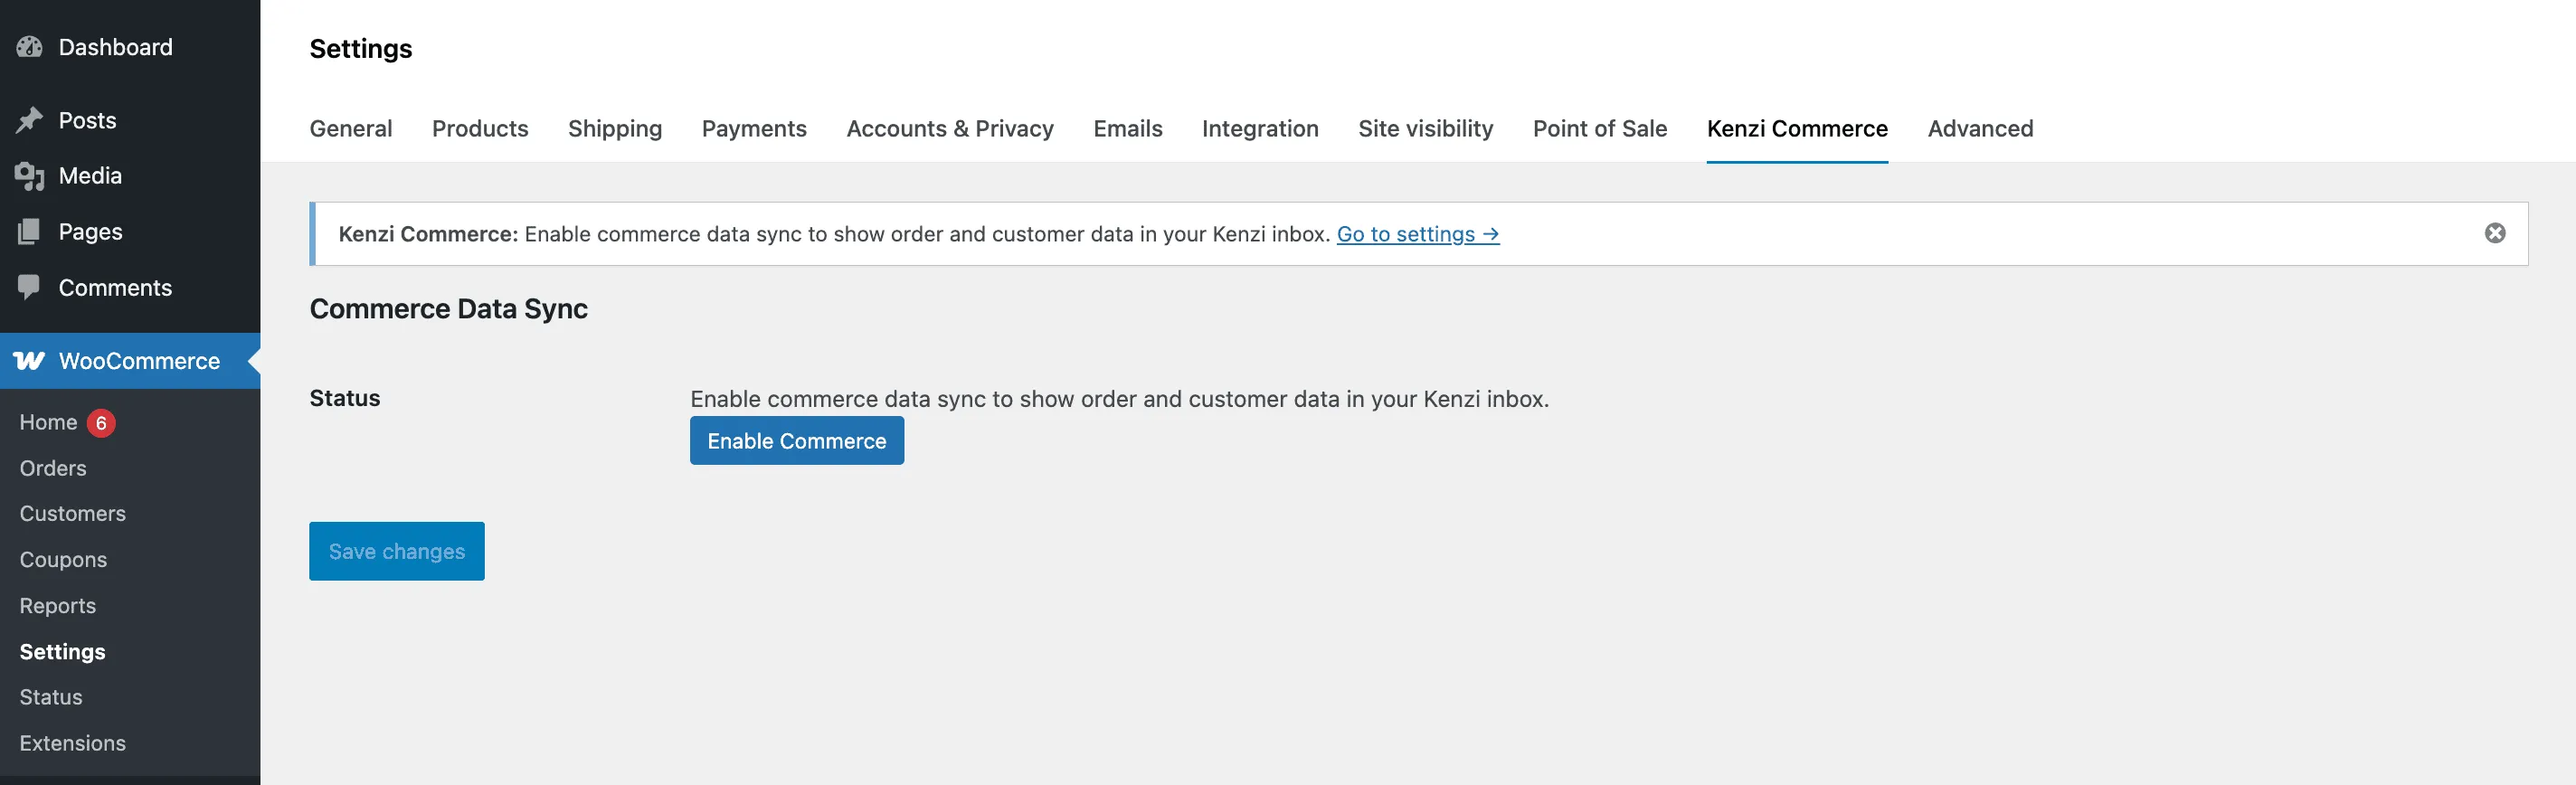Switch to the Payments tab
2576x785 pixels.
(754, 129)
